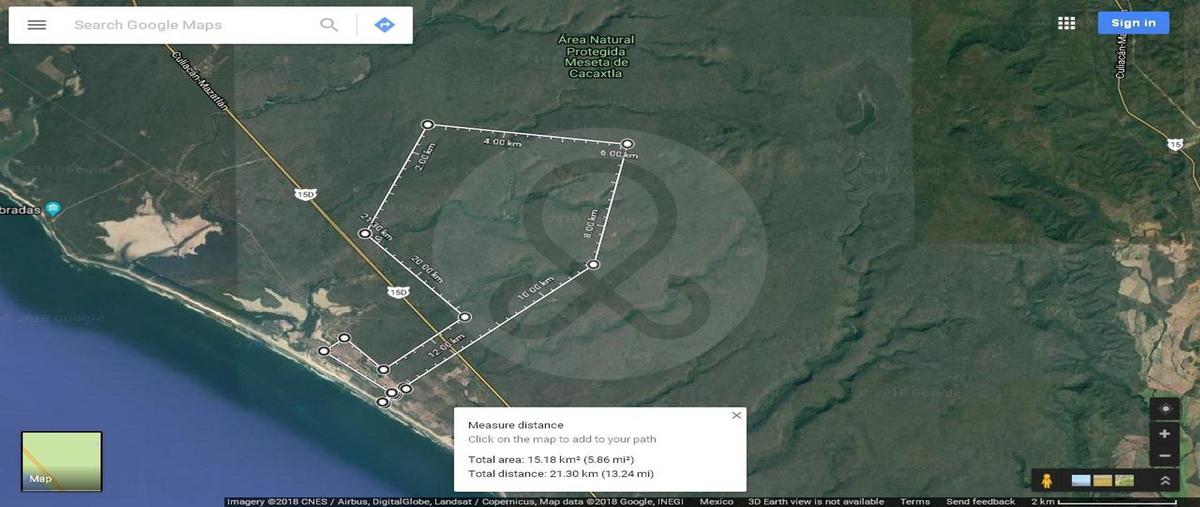The width and height of the screenshot is (1200, 507).
Task: Click the first blue imagery thumbnail
Action: tap(1082, 481)
